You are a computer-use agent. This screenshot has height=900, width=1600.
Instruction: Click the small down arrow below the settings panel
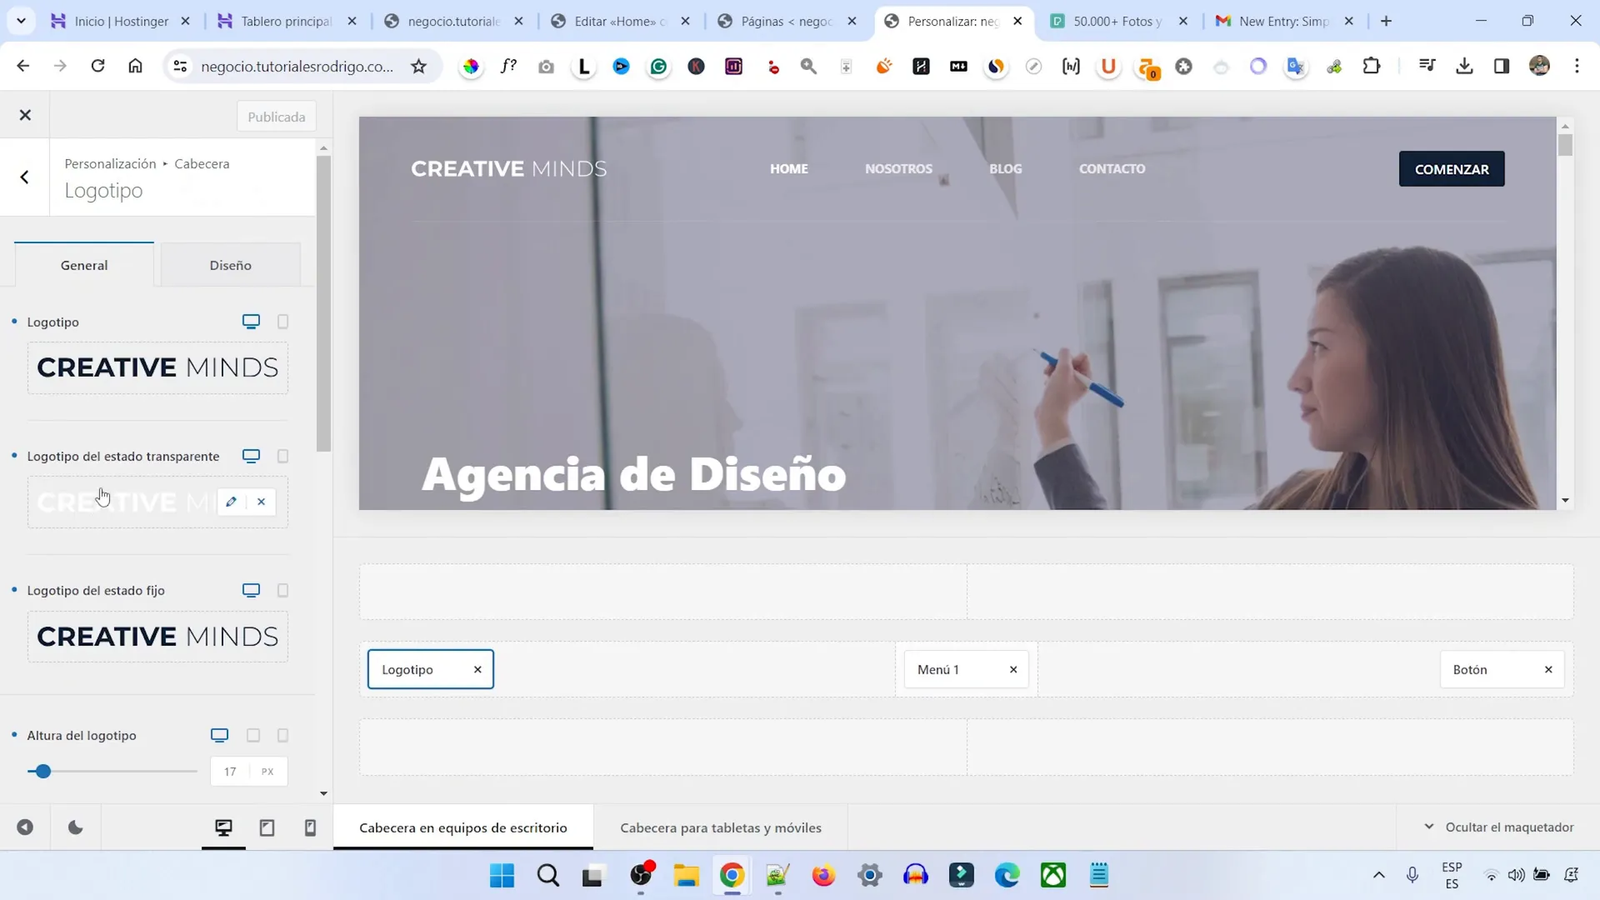(322, 793)
